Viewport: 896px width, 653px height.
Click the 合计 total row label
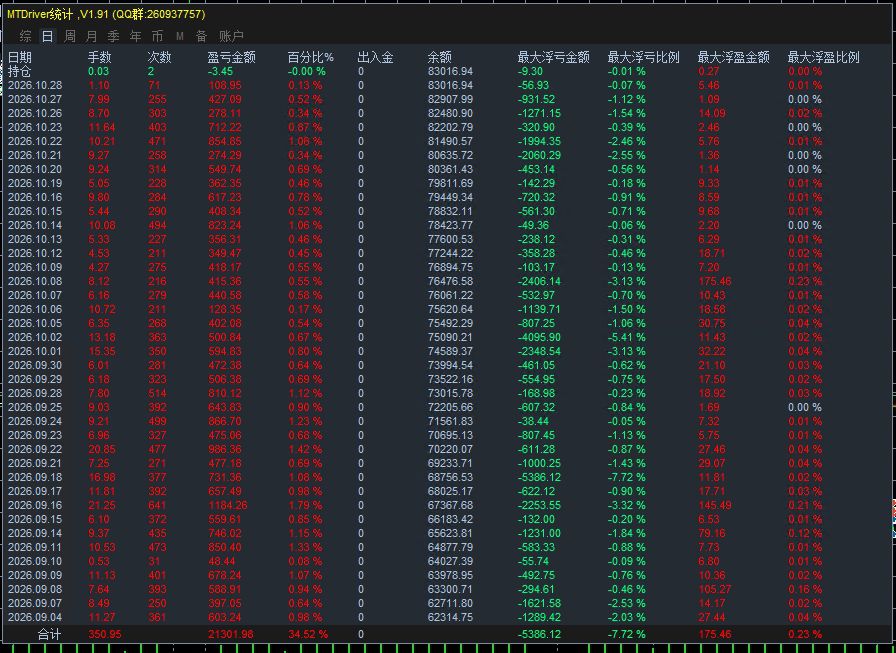click(49, 634)
